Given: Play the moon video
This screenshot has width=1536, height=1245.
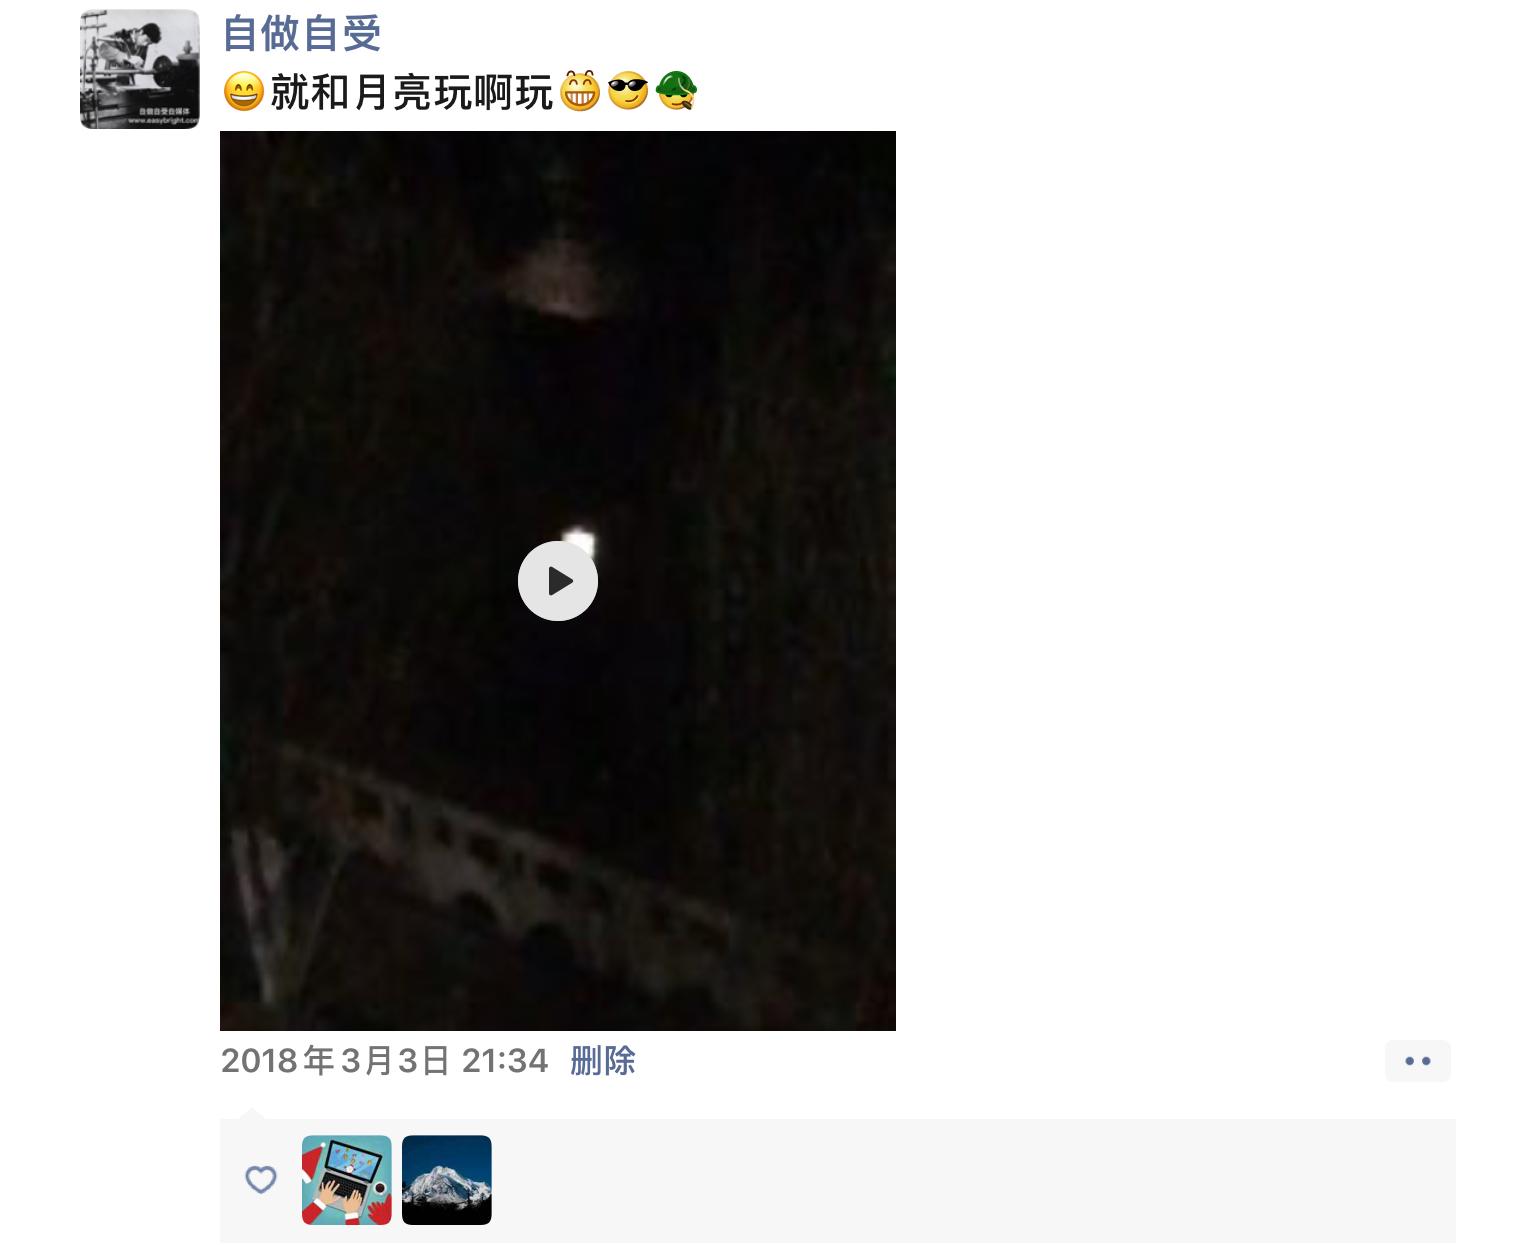Looking at the screenshot, I should pyautogui.click(x=557, y=581).
